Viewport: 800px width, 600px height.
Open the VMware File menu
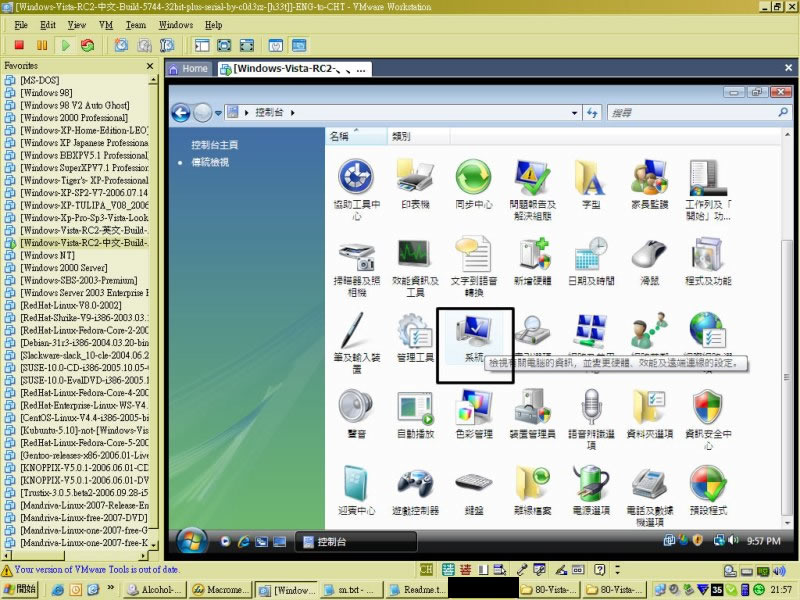pos(21,25)
